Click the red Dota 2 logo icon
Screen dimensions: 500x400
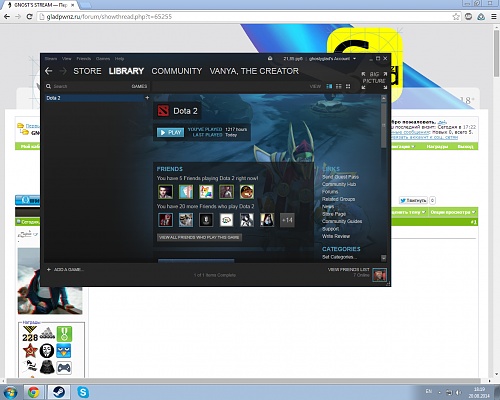[163, 111]
